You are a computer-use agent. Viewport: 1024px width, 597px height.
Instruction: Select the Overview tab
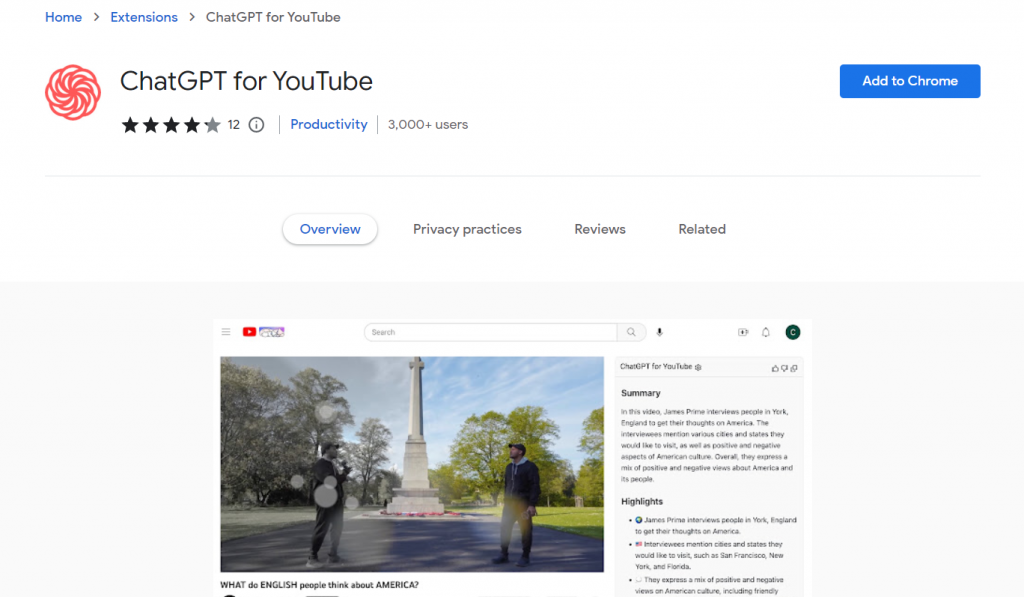click(x=330, y=229)
